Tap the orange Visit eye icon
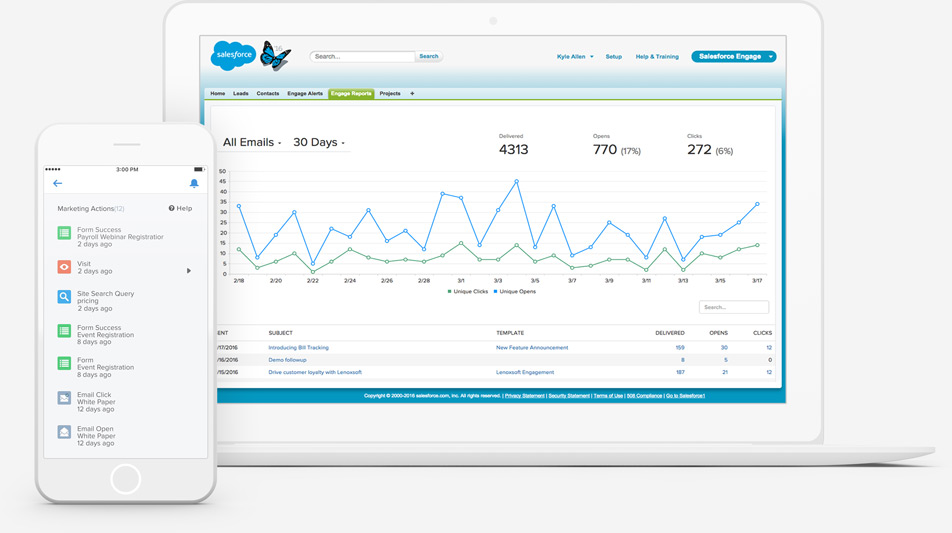The image size is (952, 533). tap(64, 267)
